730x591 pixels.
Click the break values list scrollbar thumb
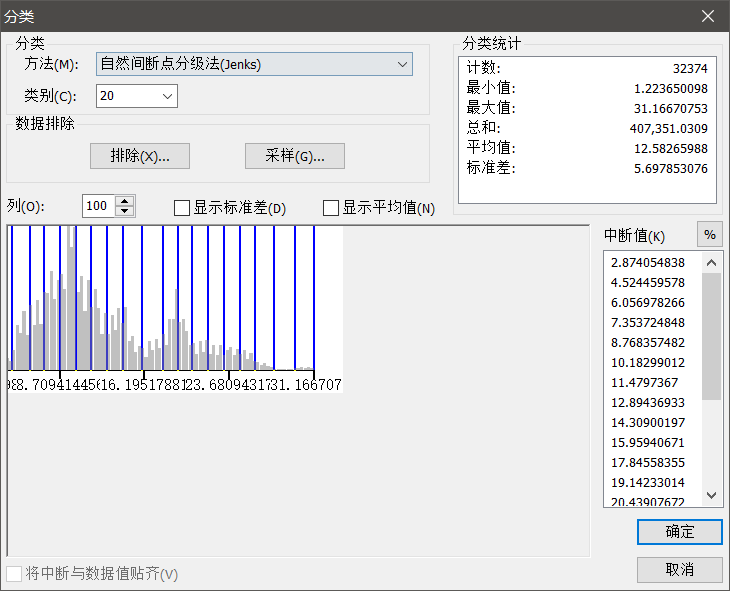coord(711,336)
